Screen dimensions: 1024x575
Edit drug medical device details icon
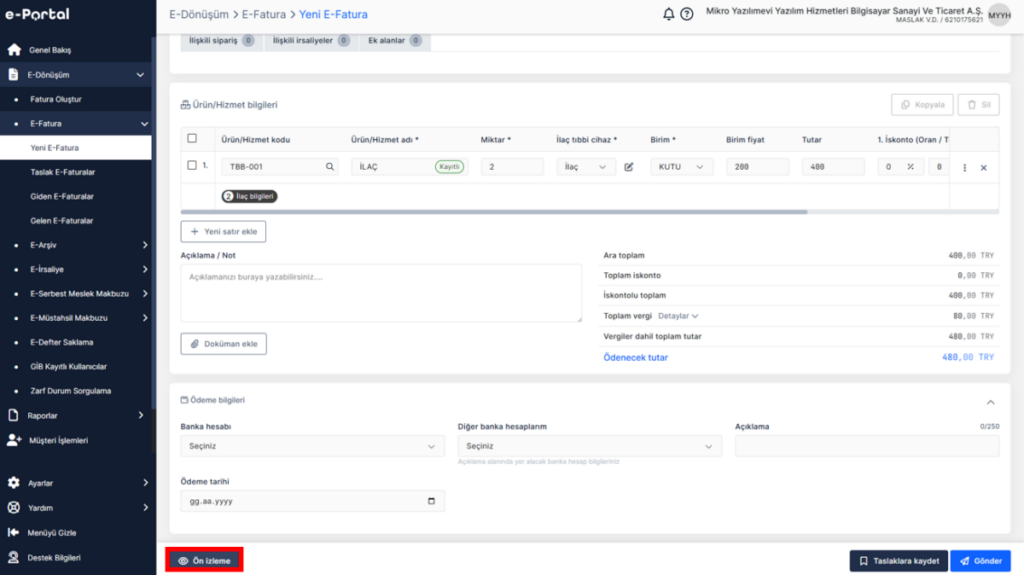click(629, 167)
